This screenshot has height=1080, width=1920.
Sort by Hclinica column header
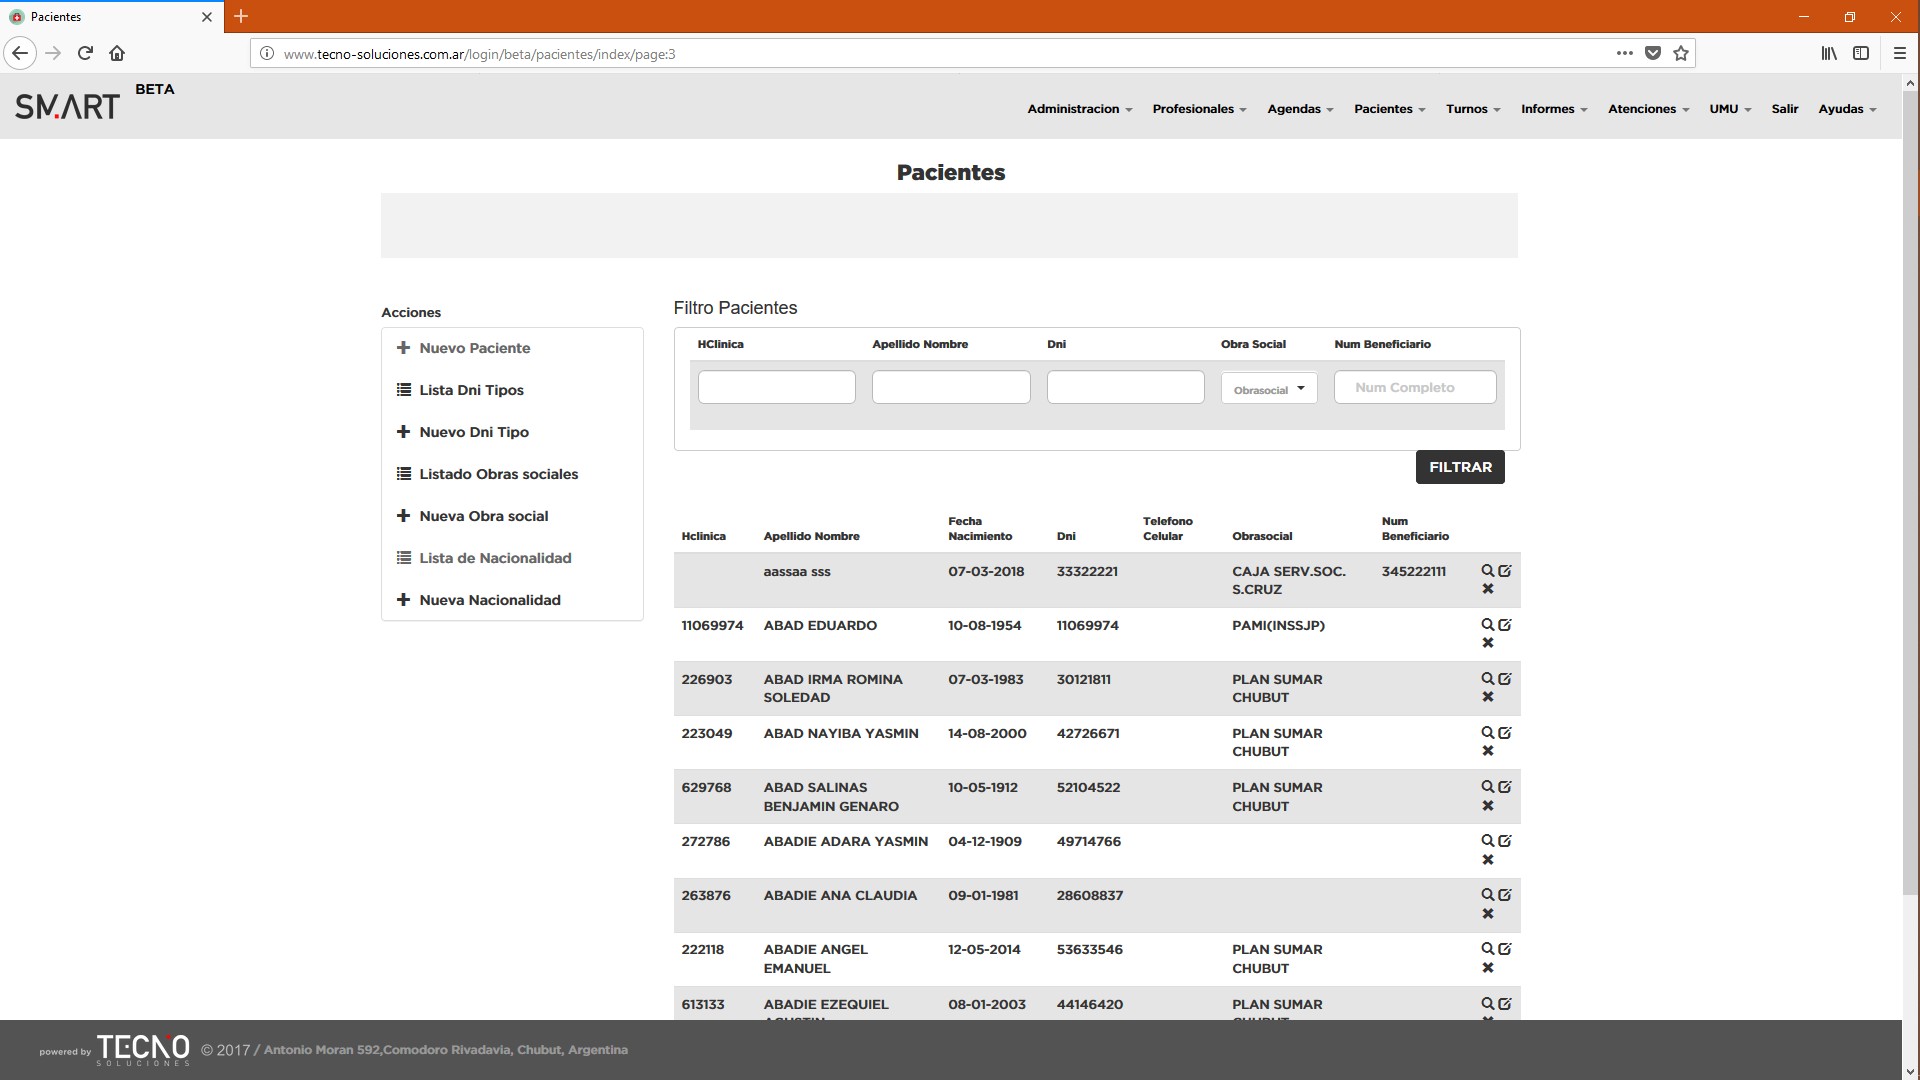point(703,536)
